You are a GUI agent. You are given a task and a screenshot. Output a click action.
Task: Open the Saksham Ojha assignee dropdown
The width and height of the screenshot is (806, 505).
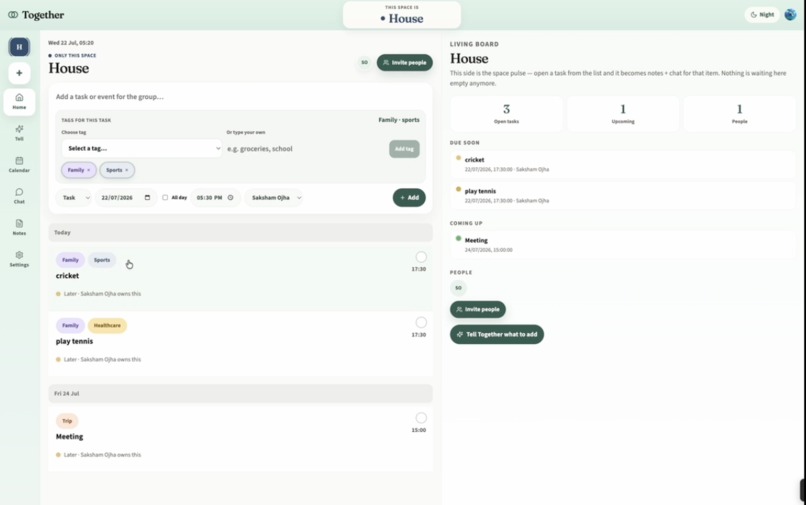point(274,197)
